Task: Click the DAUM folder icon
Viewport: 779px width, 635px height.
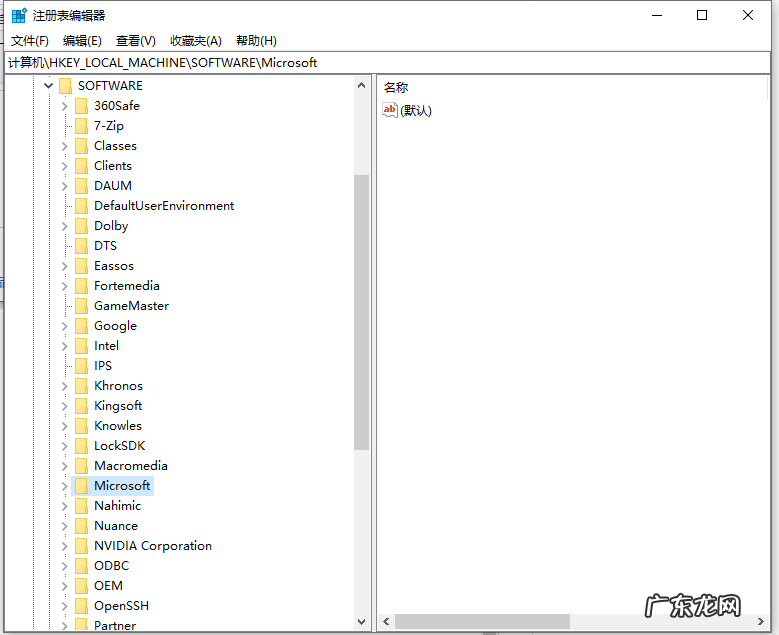Action: tap(81, 186)
